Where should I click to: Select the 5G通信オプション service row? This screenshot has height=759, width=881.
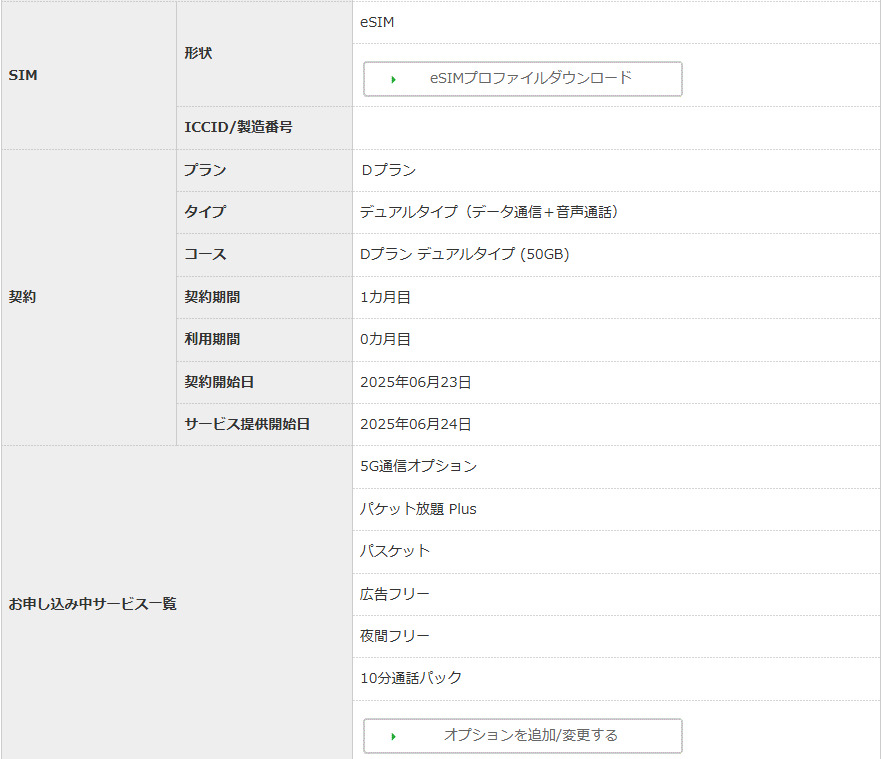pos(418,466)
